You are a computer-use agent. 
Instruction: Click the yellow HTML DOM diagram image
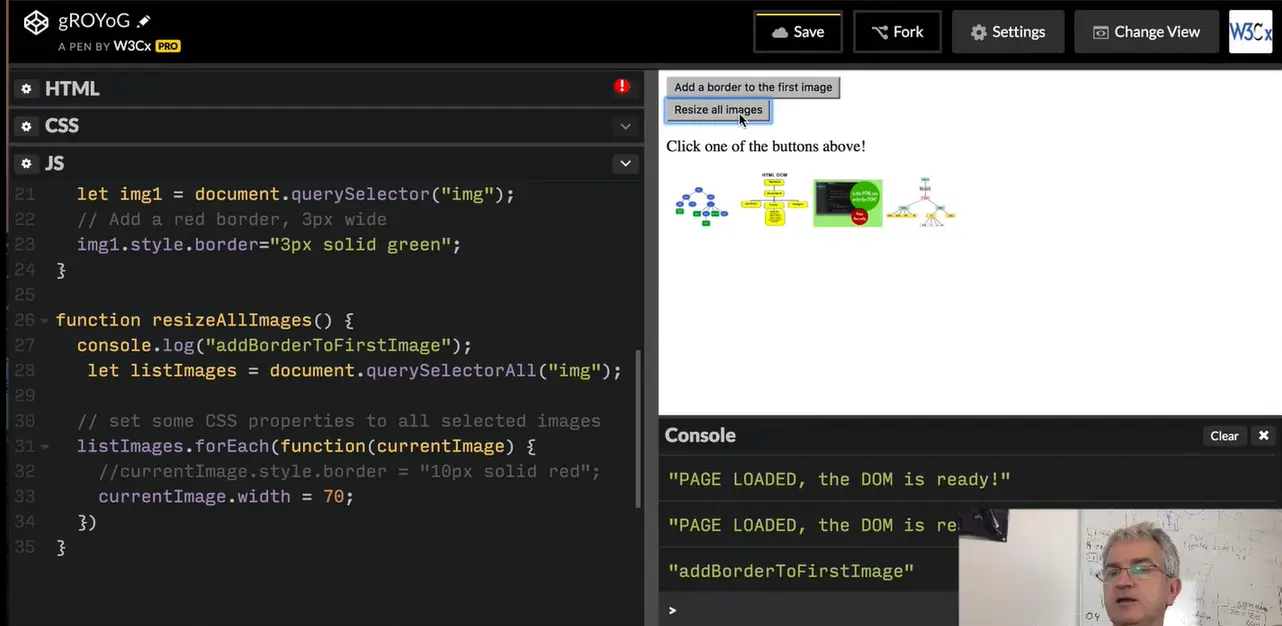tap(774, 199)
